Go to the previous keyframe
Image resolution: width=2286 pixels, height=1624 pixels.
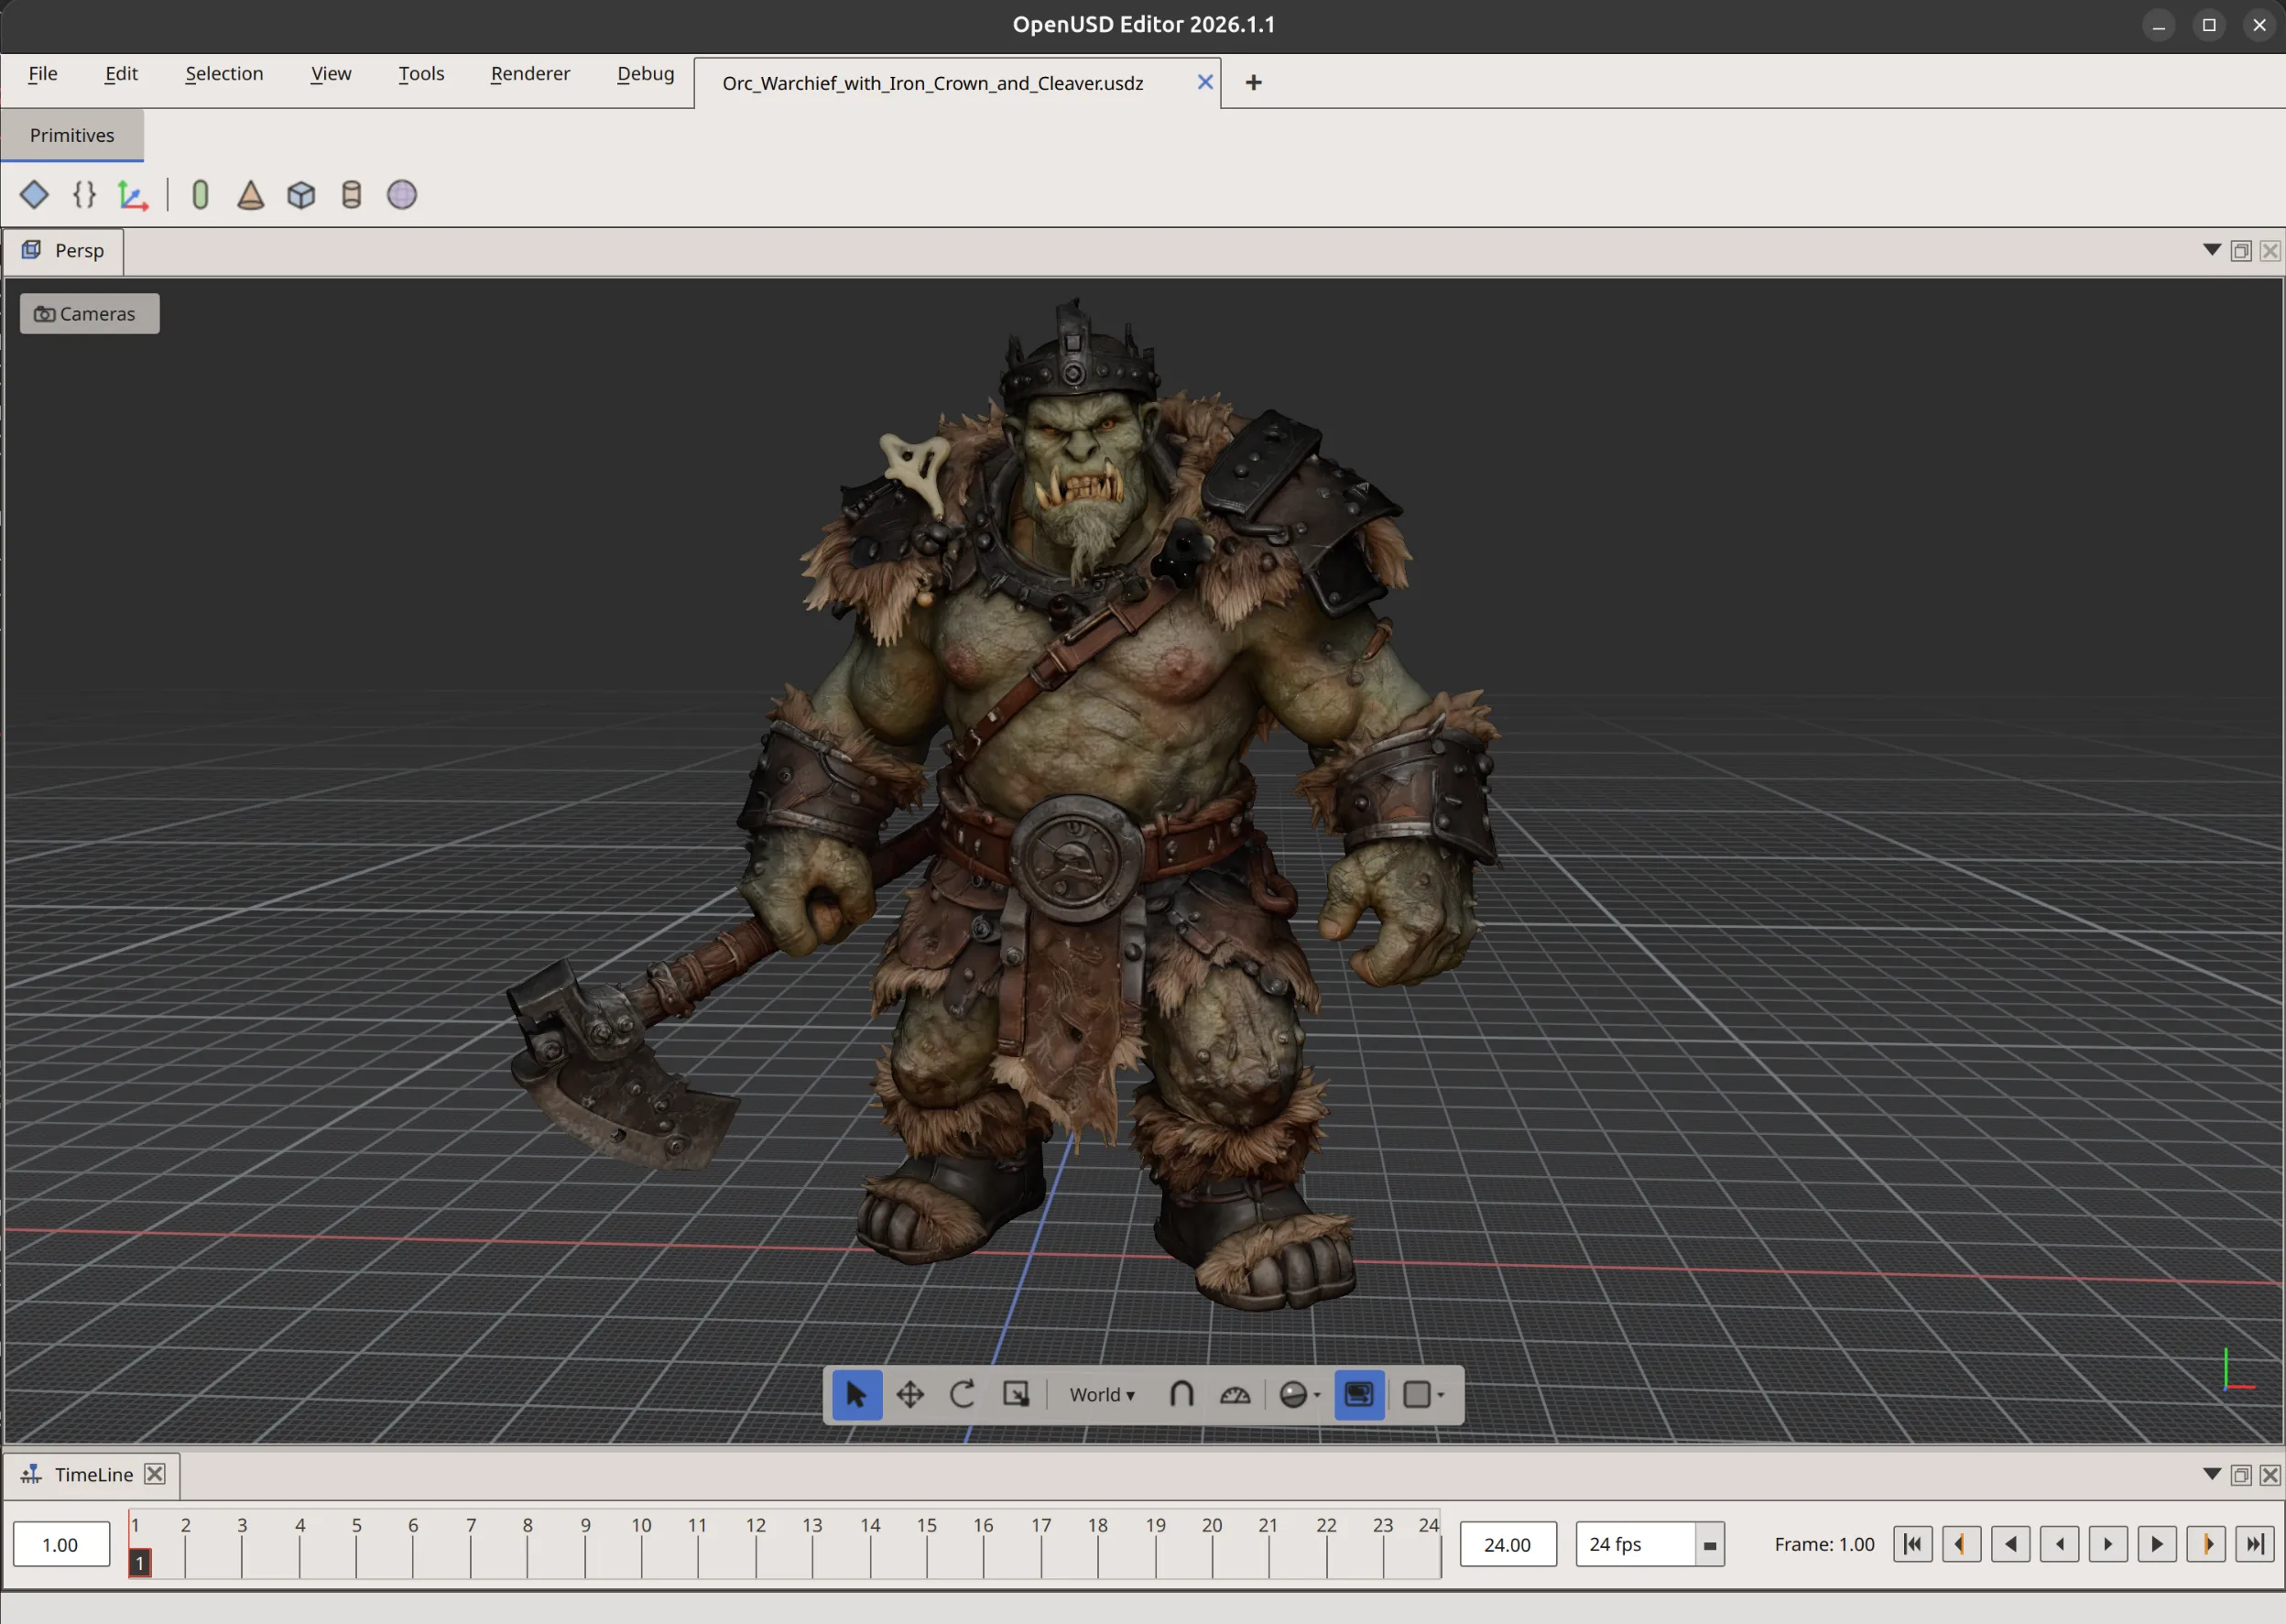tap(1961, 1544)
